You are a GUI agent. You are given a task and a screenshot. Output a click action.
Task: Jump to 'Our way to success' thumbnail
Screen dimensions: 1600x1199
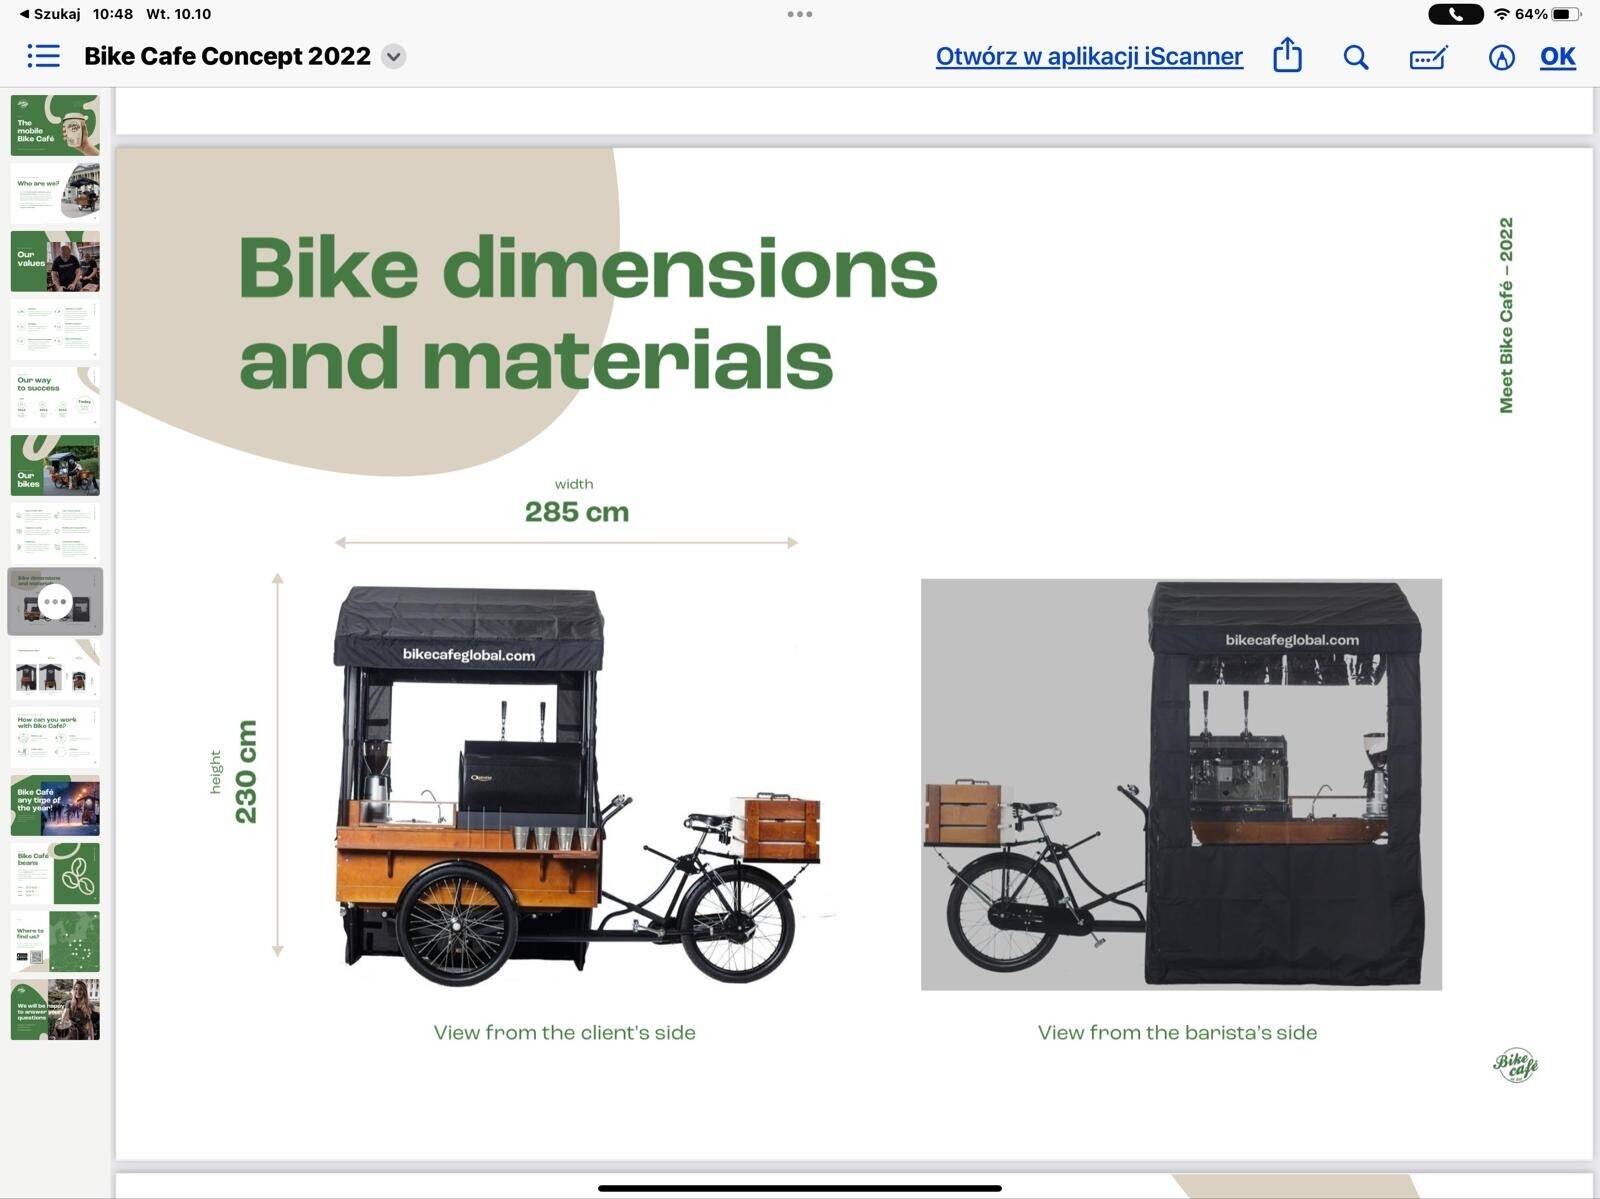pos(55,396)
